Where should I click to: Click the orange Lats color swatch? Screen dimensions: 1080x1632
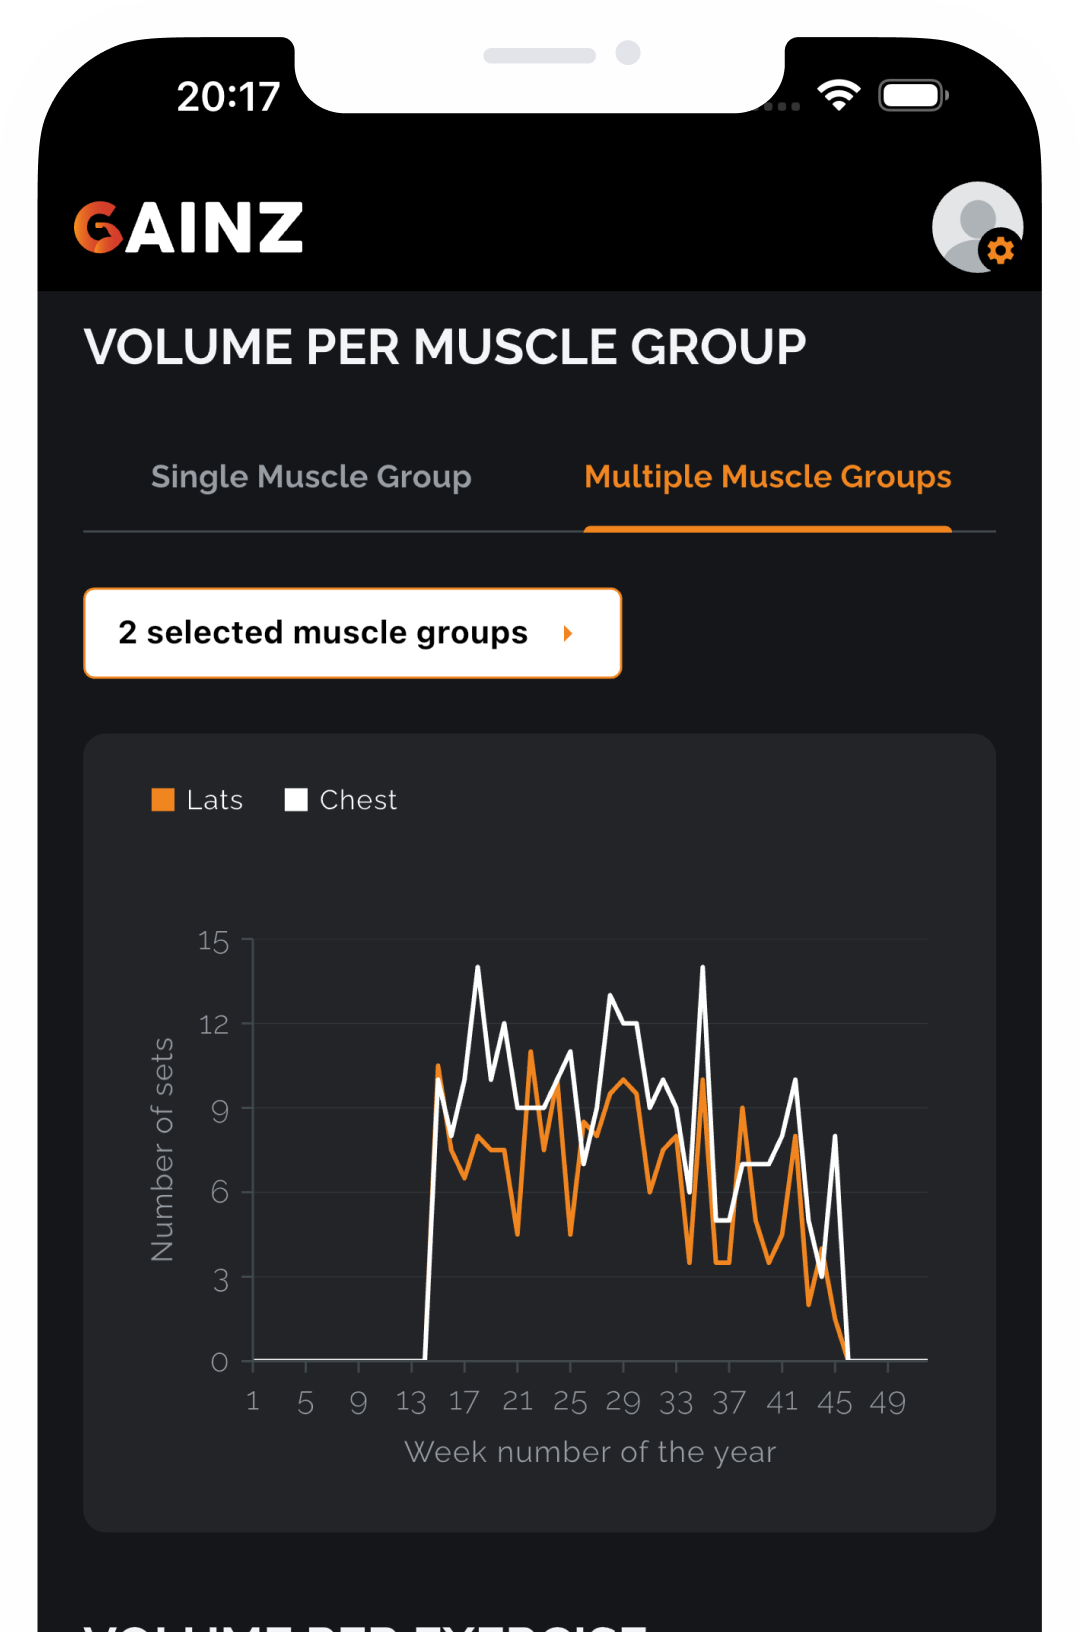point(163,800)
